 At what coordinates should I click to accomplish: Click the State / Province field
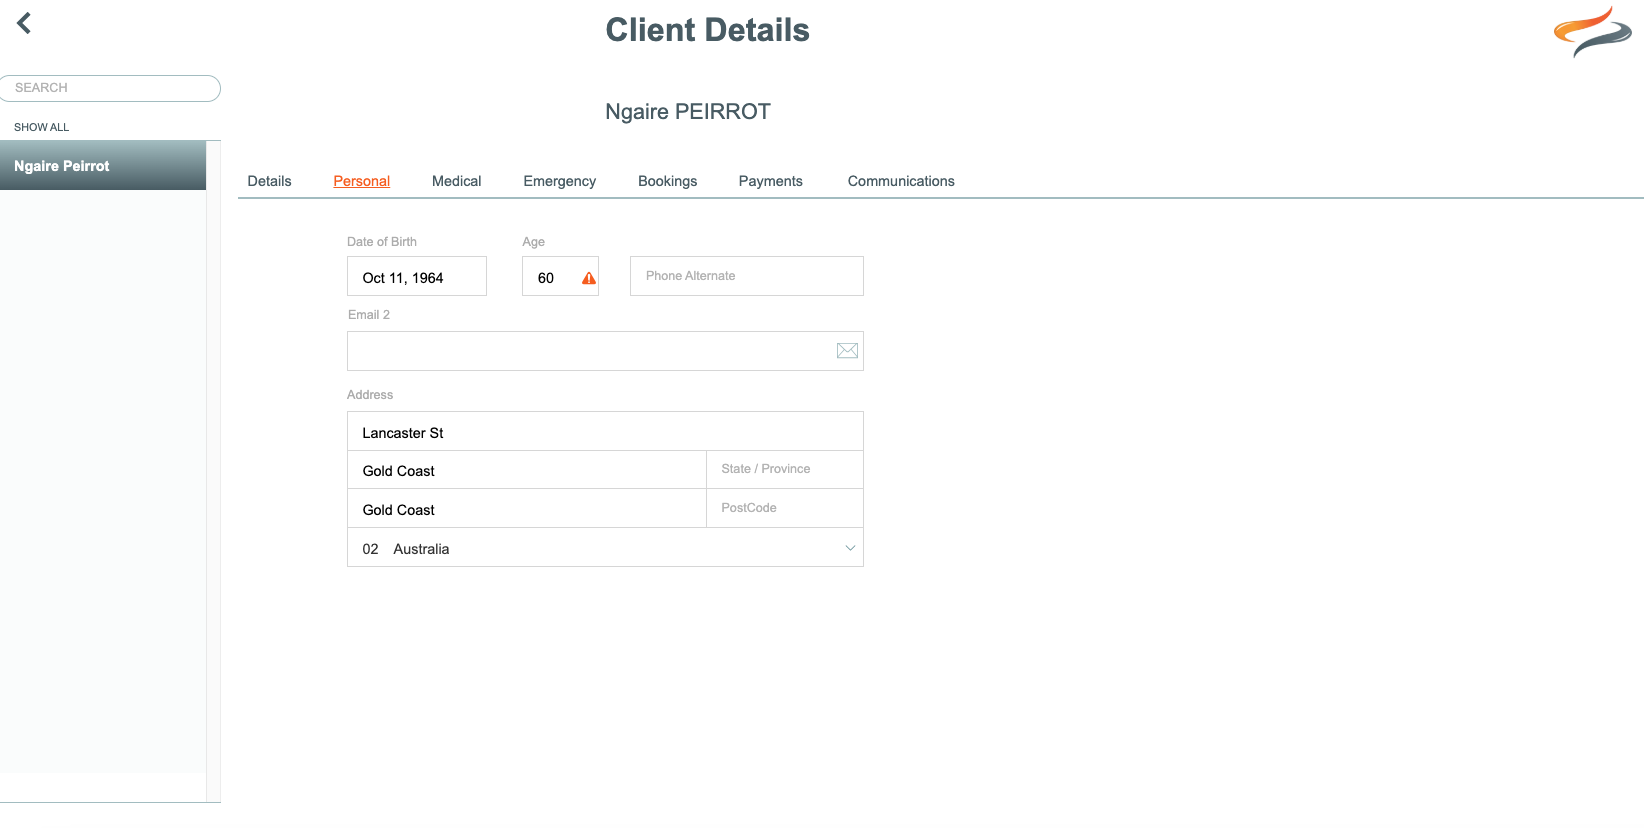coord(785,470)
